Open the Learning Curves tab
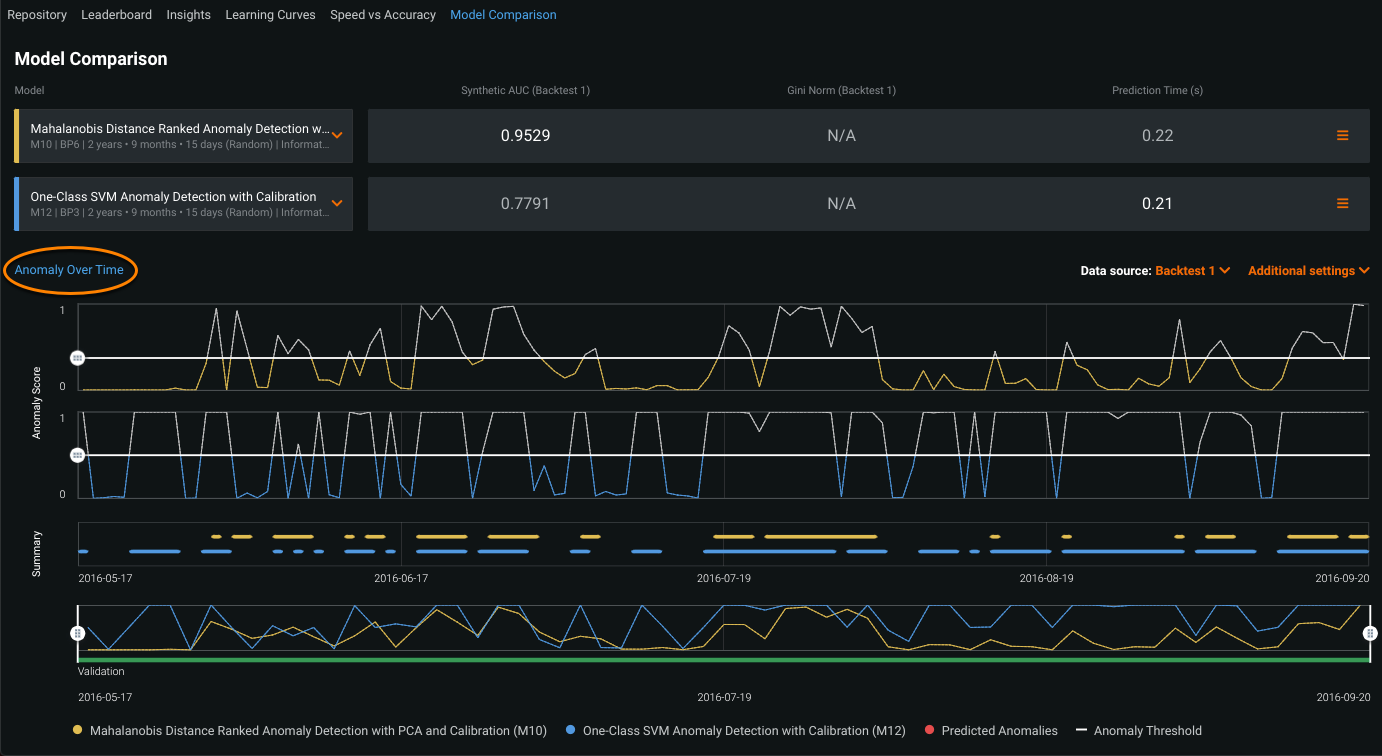This screenshot has height=756, width=1382. point(270,15)
